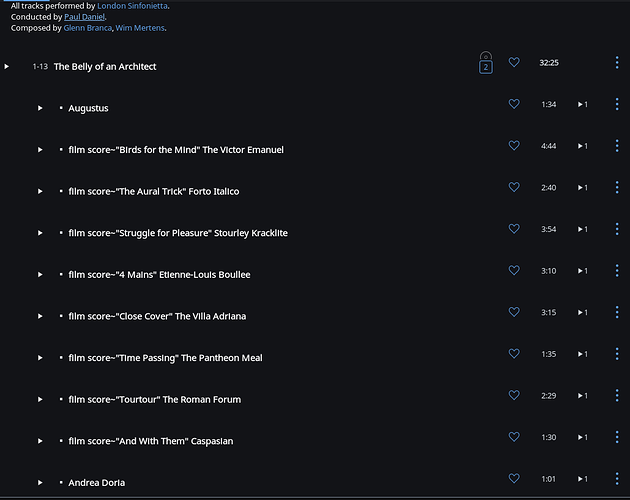630x500 pixels.
Task: Open the Paul Daniel conductor link
Action: click(x=84, y=17)
